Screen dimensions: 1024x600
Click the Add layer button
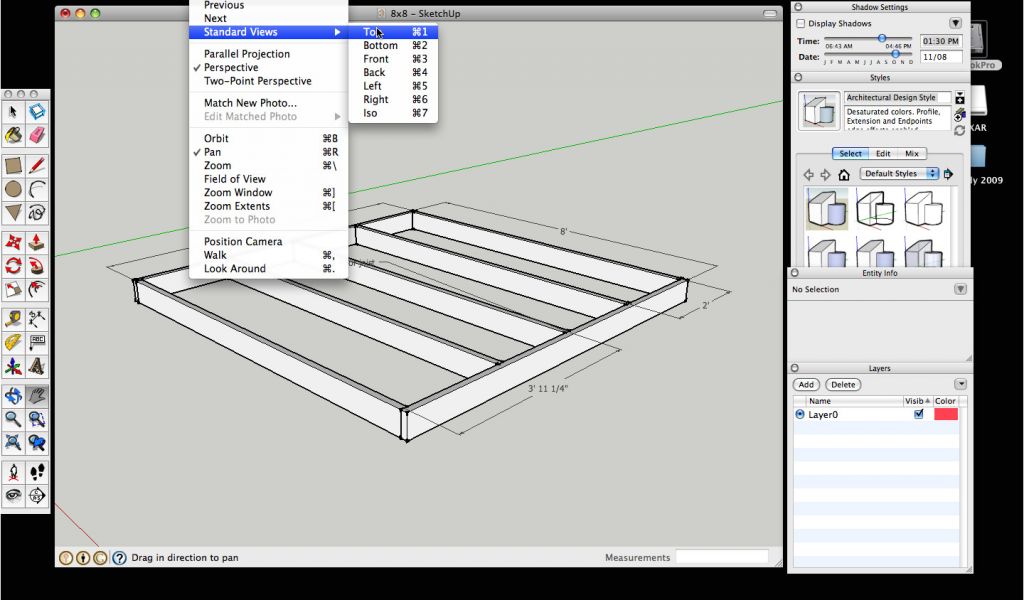(806, 385)
